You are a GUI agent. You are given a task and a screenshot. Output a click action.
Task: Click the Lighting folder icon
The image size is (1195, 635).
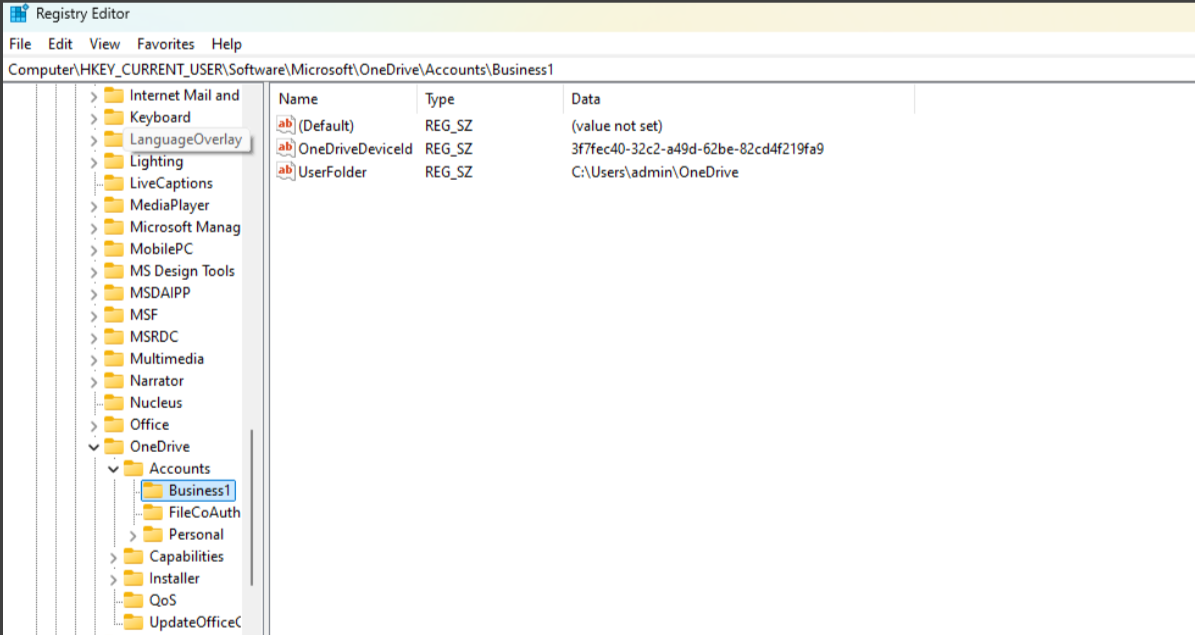[114, 161]
